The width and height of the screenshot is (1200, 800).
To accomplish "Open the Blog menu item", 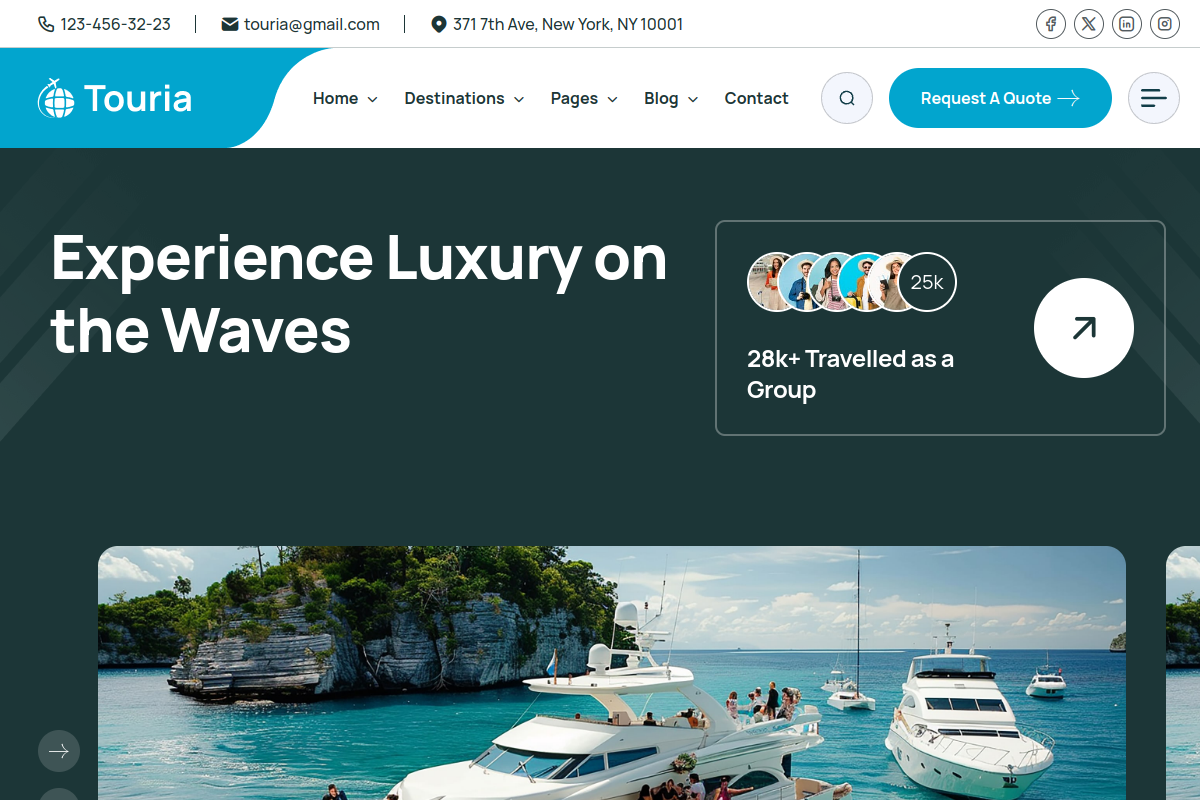I will (x=671, y=98).
